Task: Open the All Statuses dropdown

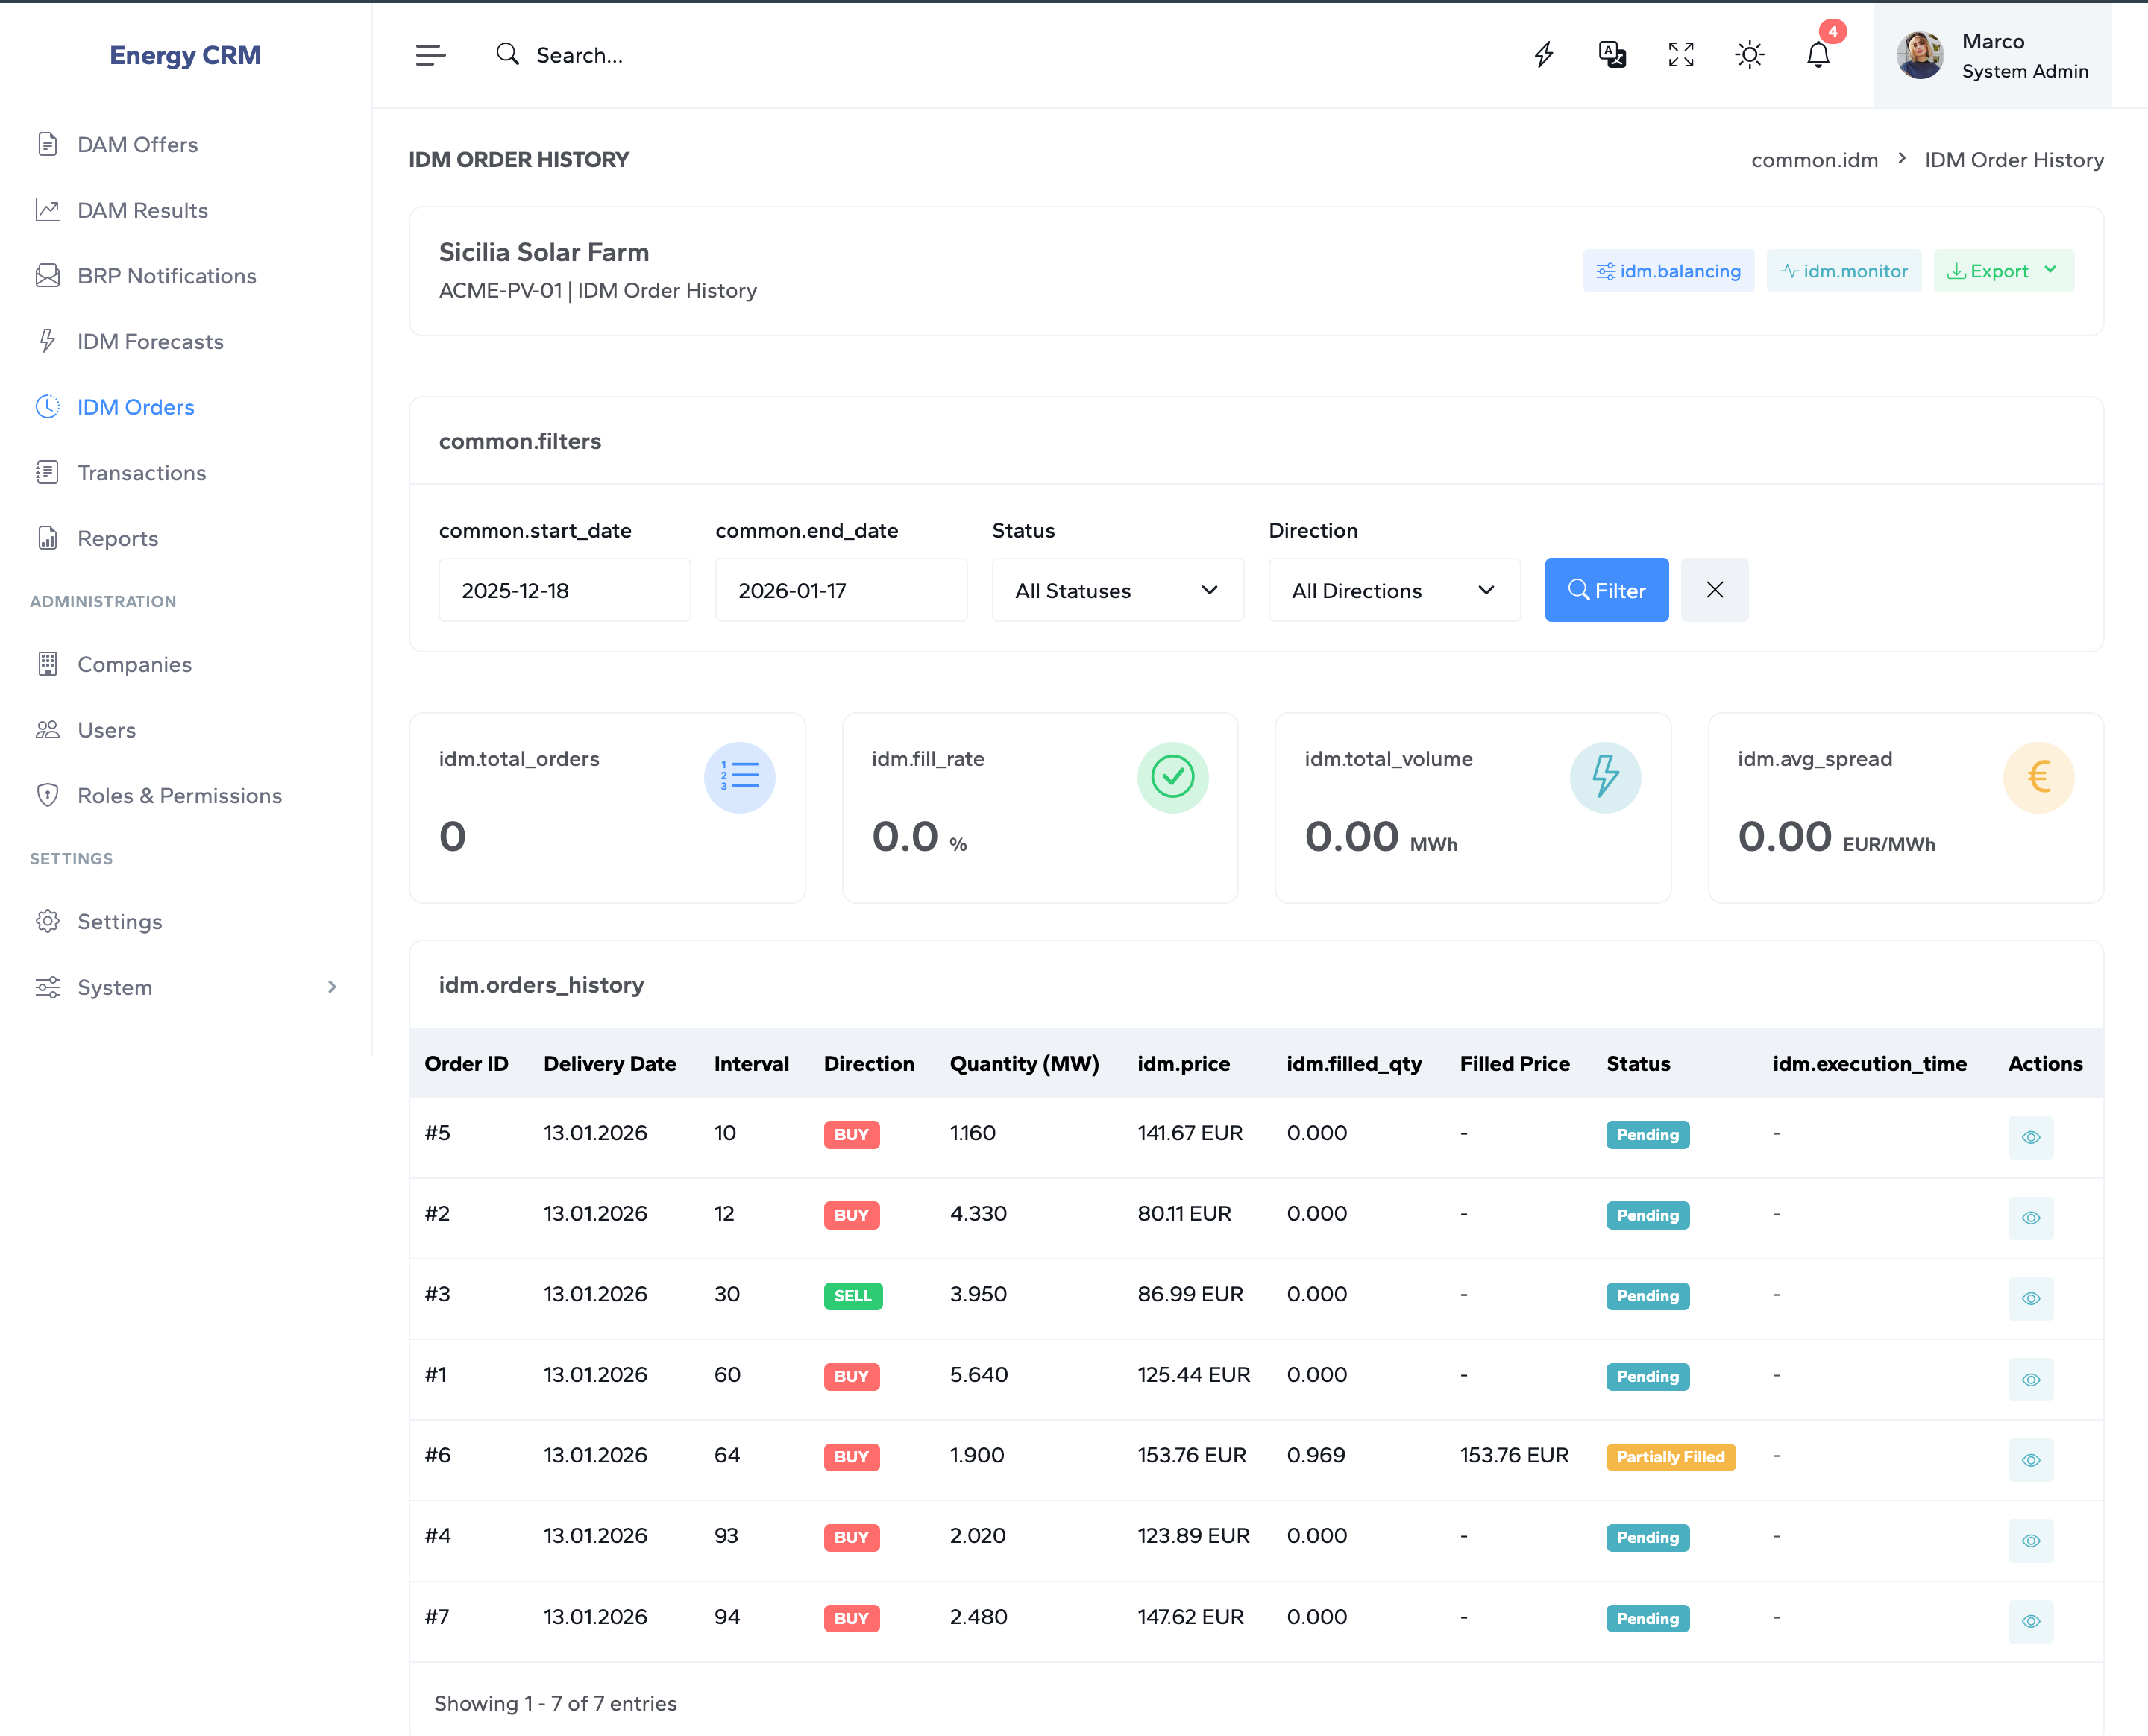Action: click(x=1117, y=590)
